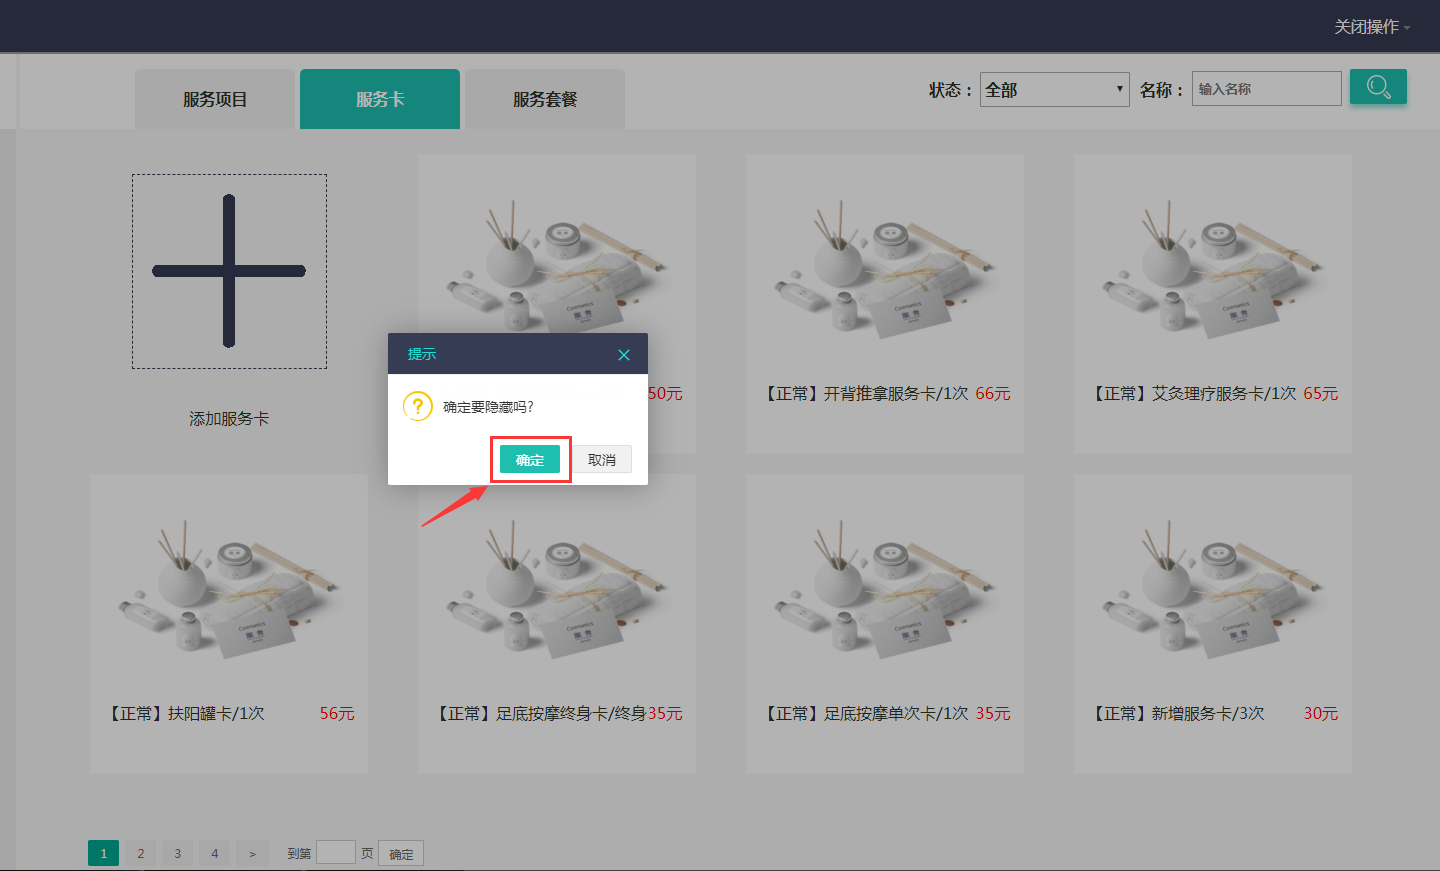
Task: Click the 66元 price text
Action: [993, 394]
